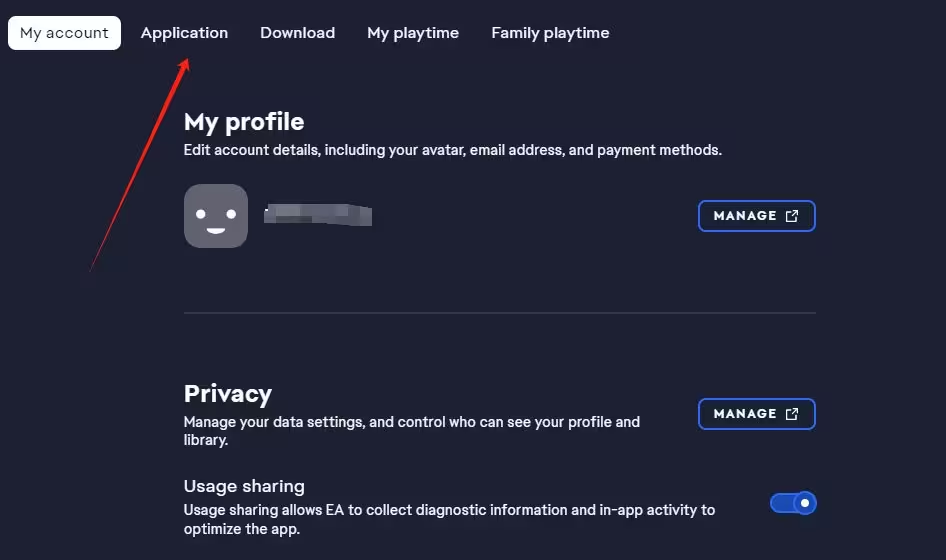This screenshot has width=946, height=560.
Task: Click the My profile heading
Action: (244, 122)
